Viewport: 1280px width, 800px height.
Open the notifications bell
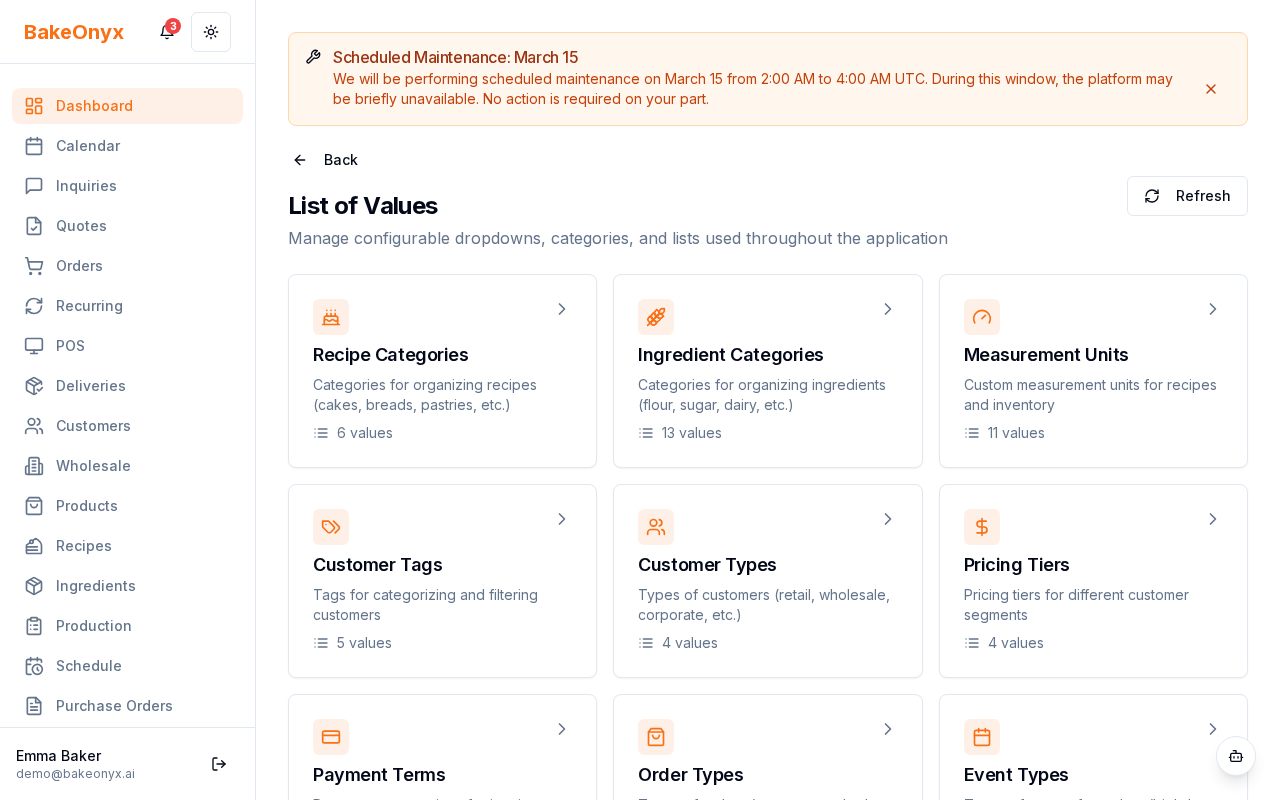coord(166,32)
